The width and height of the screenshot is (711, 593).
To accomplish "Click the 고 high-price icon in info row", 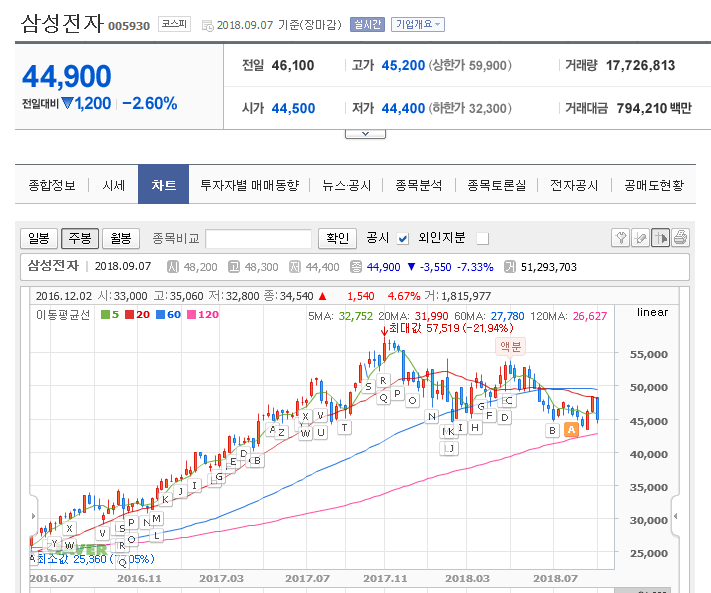I will tap(234, 267).
